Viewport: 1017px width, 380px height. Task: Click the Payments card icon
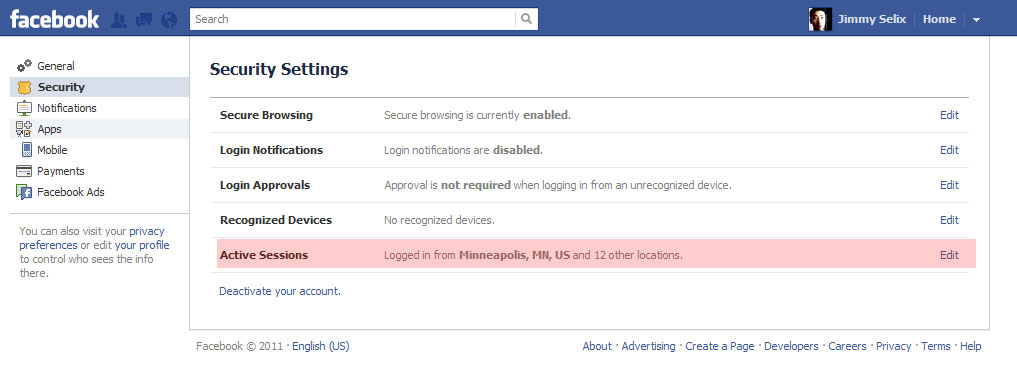click(25, 171)
